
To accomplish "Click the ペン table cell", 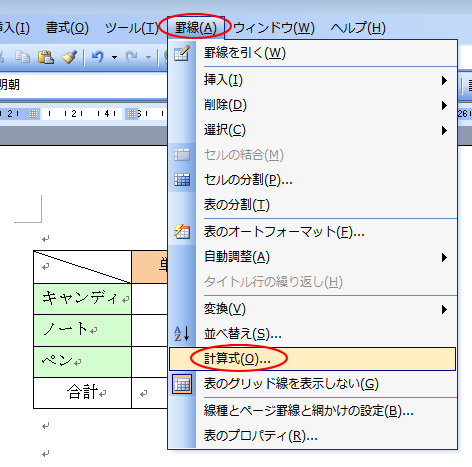I will (83, 362).
